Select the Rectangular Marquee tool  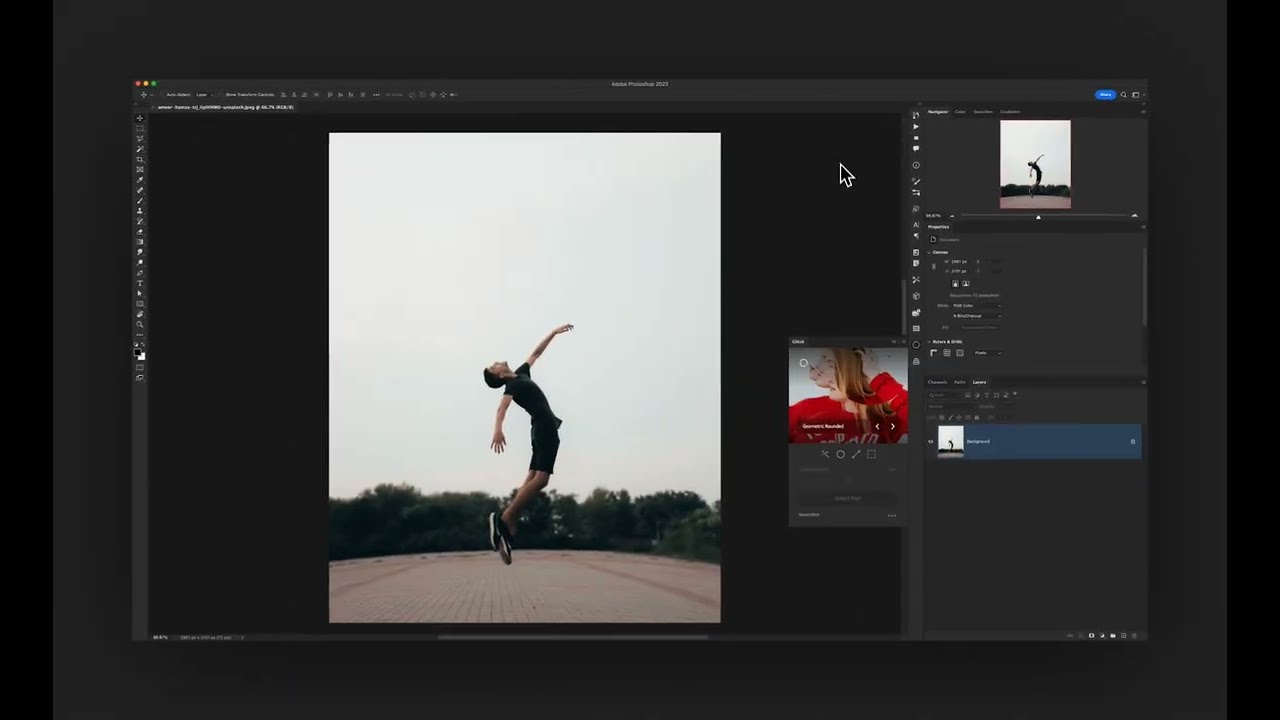click(x=139, y=128)
